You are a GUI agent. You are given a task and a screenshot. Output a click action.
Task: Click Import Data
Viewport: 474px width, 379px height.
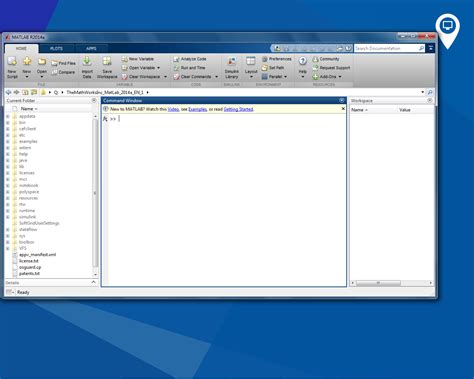point(87,68)
